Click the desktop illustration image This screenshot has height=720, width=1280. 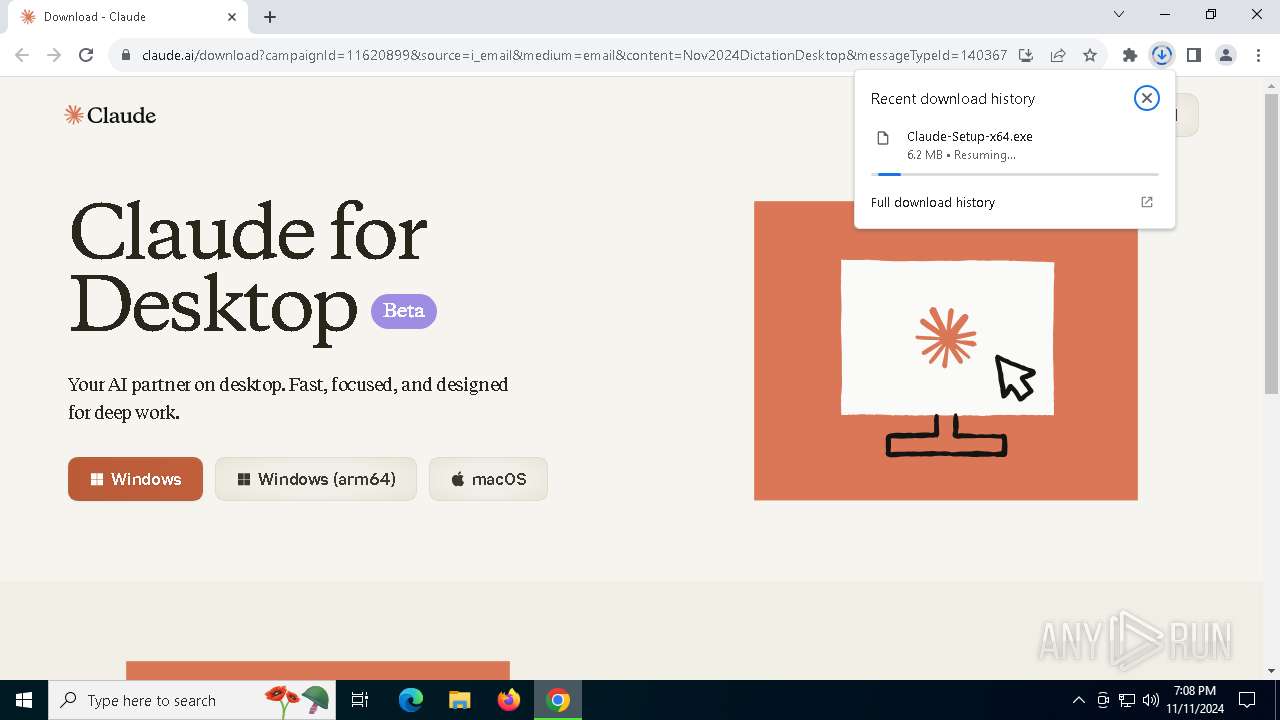point(946,351)
